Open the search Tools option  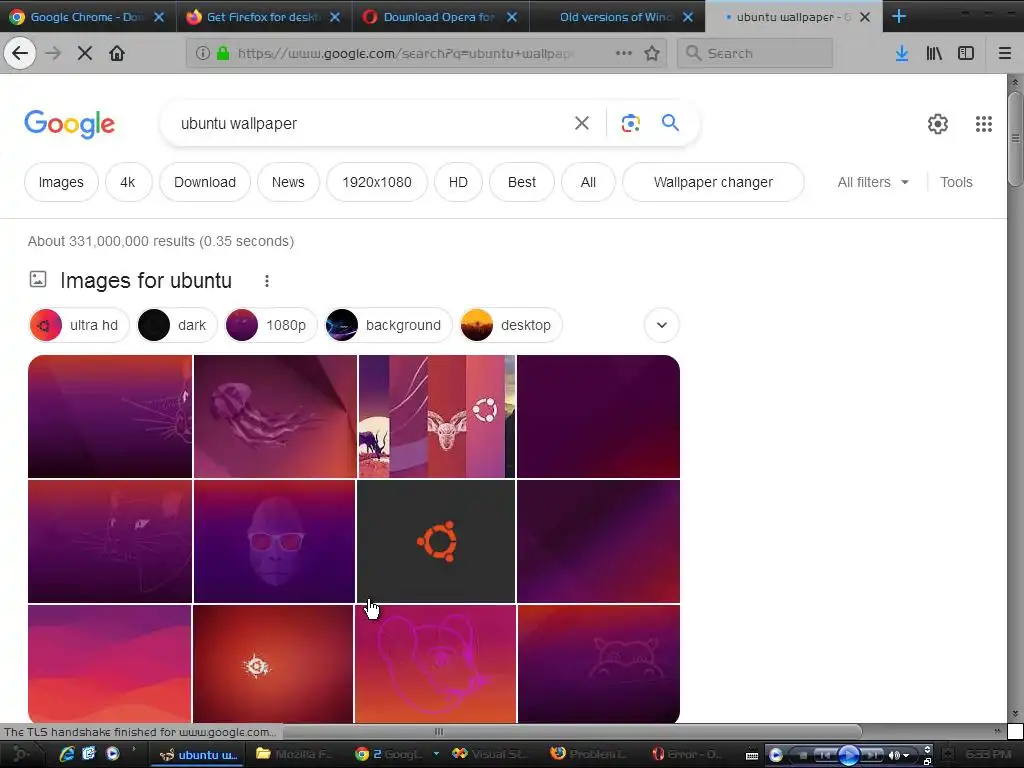pyautogui.click(x=956, y=182)
